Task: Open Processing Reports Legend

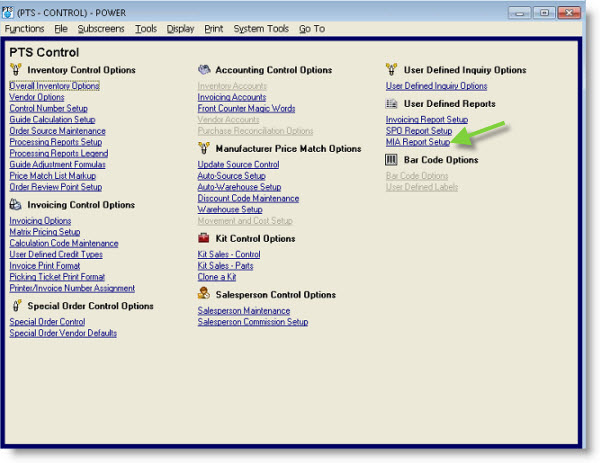Action: (x=59, y=153)
